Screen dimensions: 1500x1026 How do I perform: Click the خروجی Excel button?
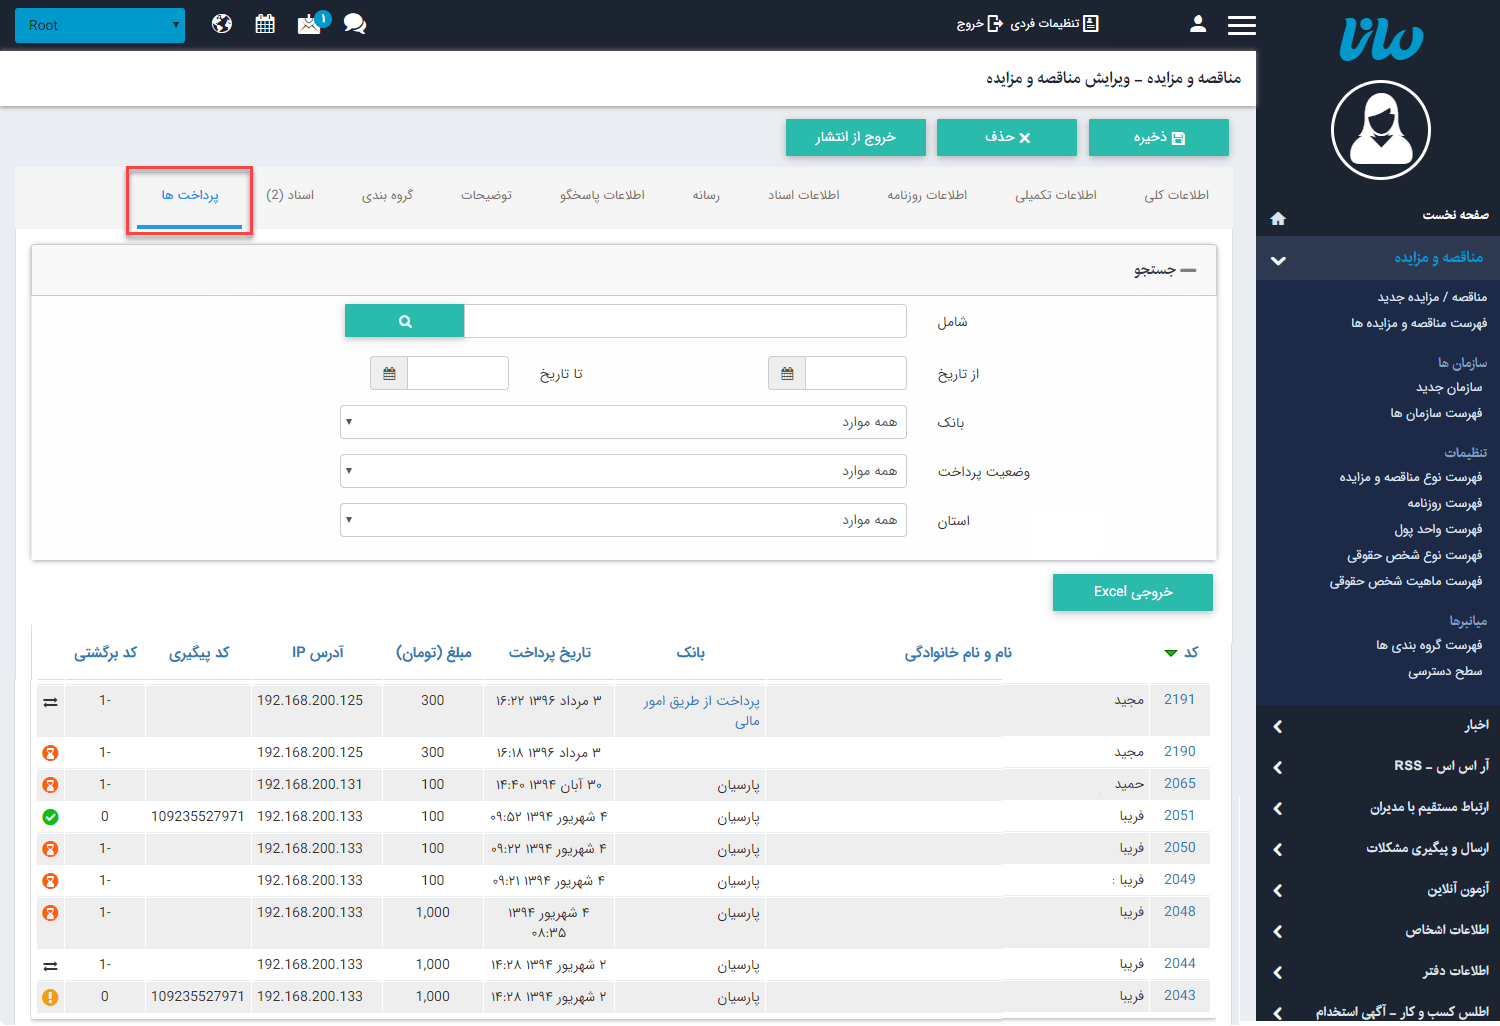click(x=1132, y=592)
